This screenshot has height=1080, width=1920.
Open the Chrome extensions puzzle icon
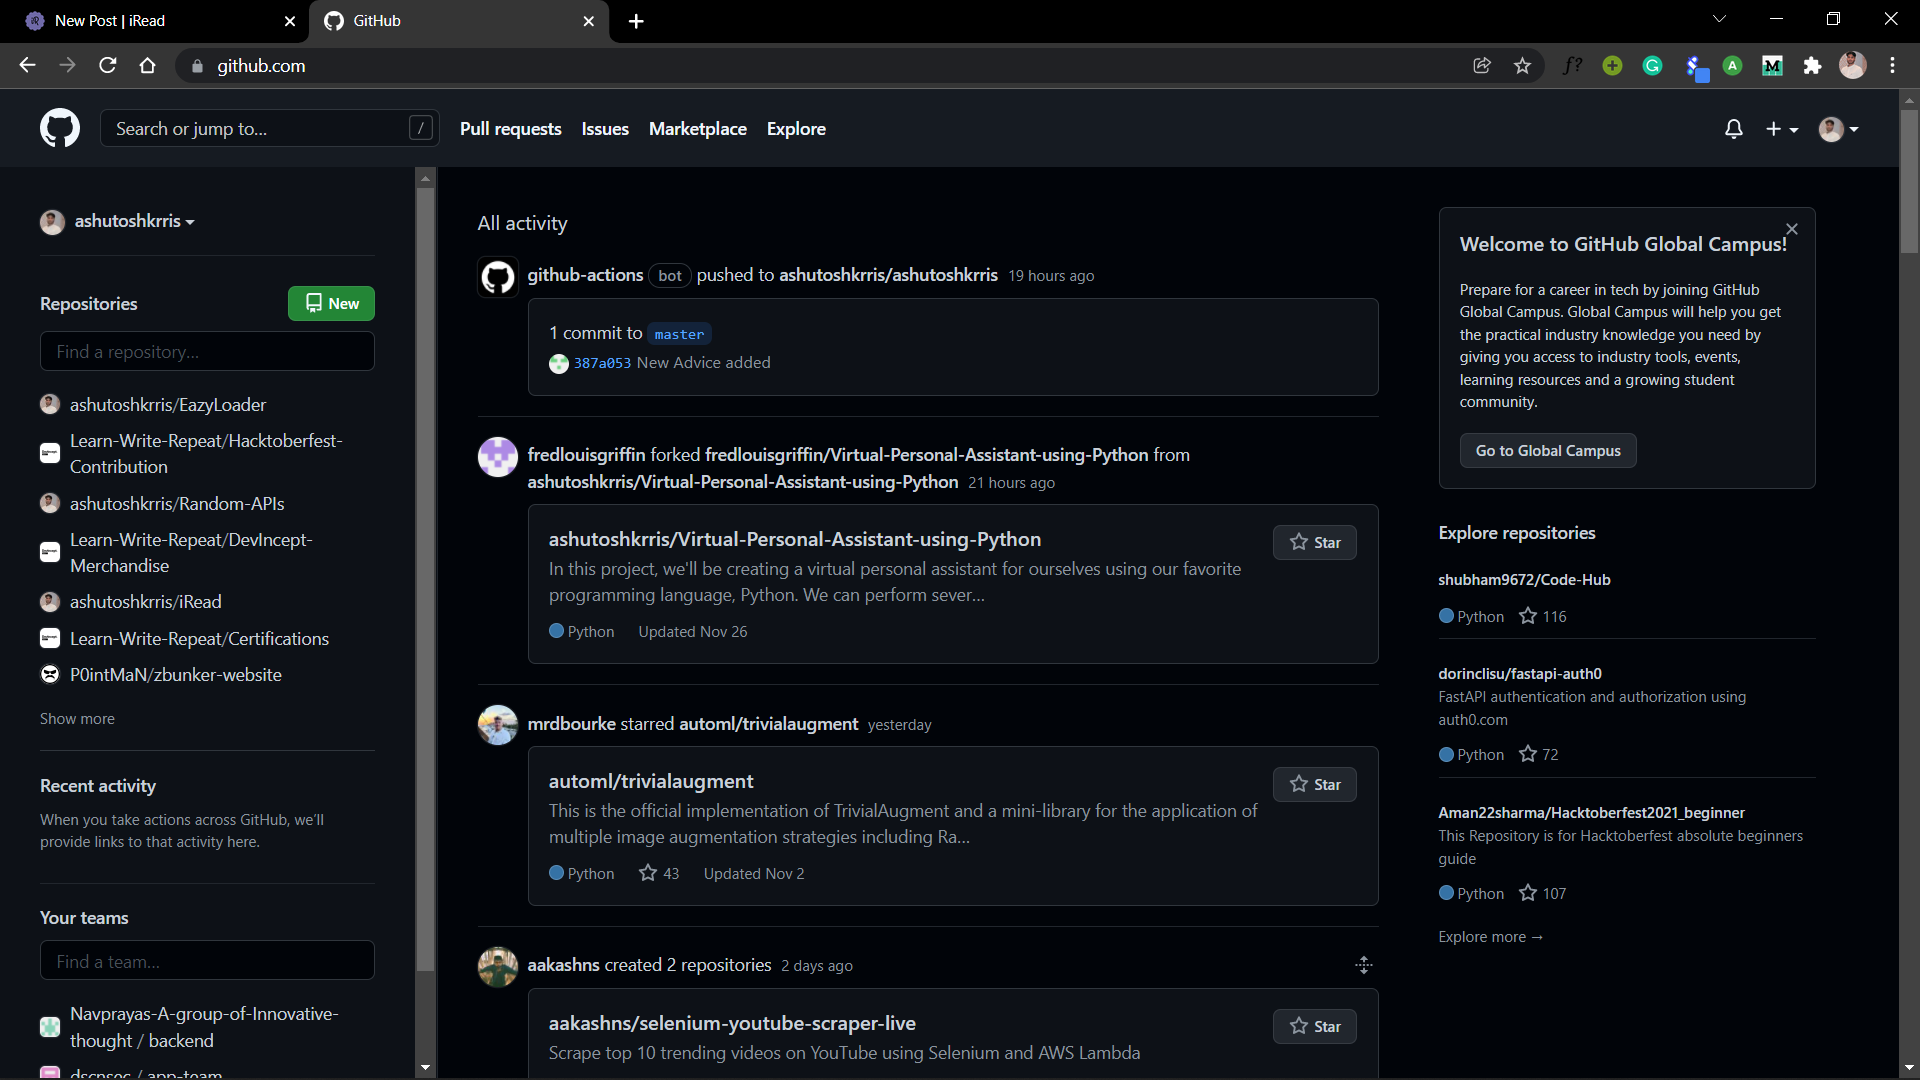1812,66
